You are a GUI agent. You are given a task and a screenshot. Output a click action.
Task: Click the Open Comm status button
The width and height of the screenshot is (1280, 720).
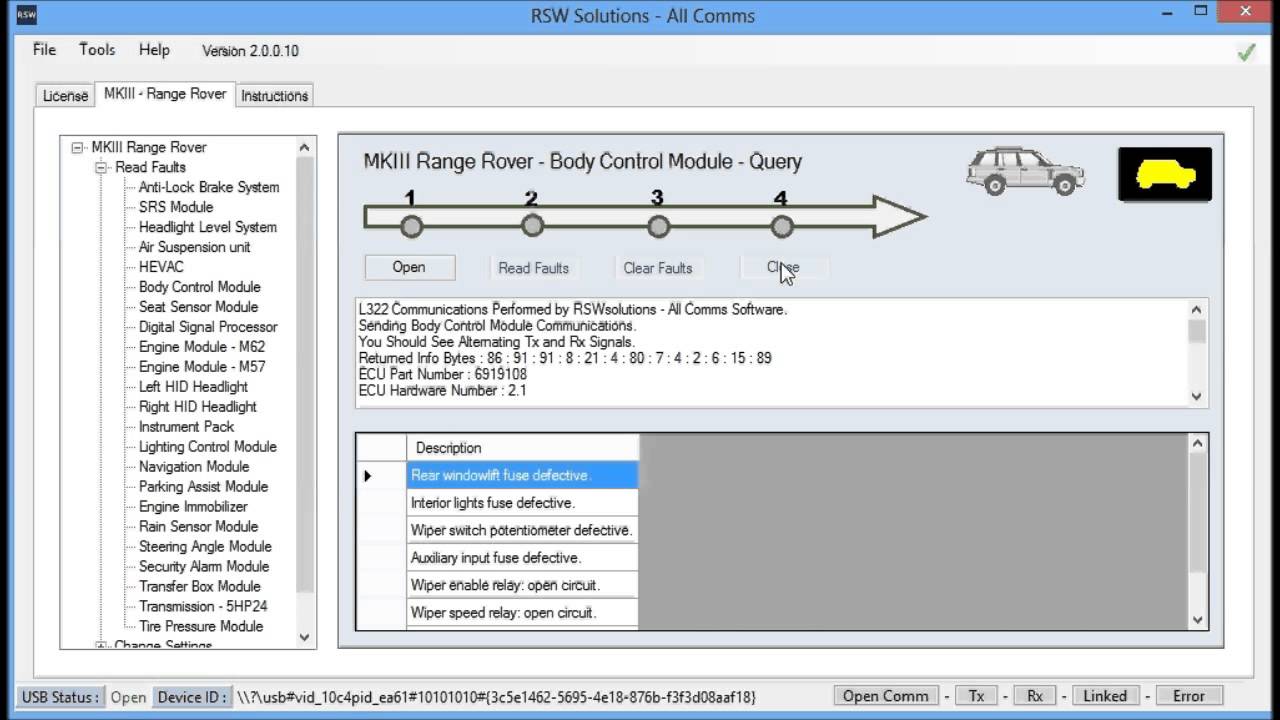[x=886, y=696]
